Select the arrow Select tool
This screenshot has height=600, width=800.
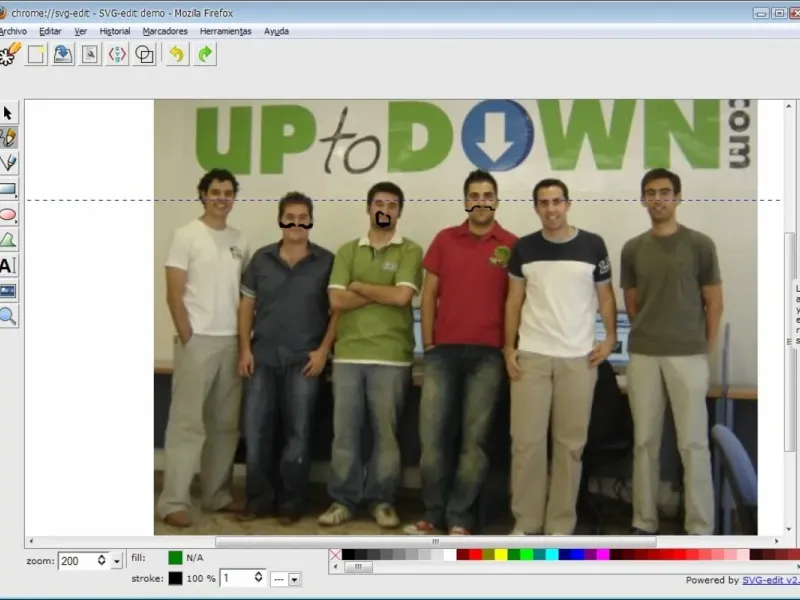click(8, 113)
